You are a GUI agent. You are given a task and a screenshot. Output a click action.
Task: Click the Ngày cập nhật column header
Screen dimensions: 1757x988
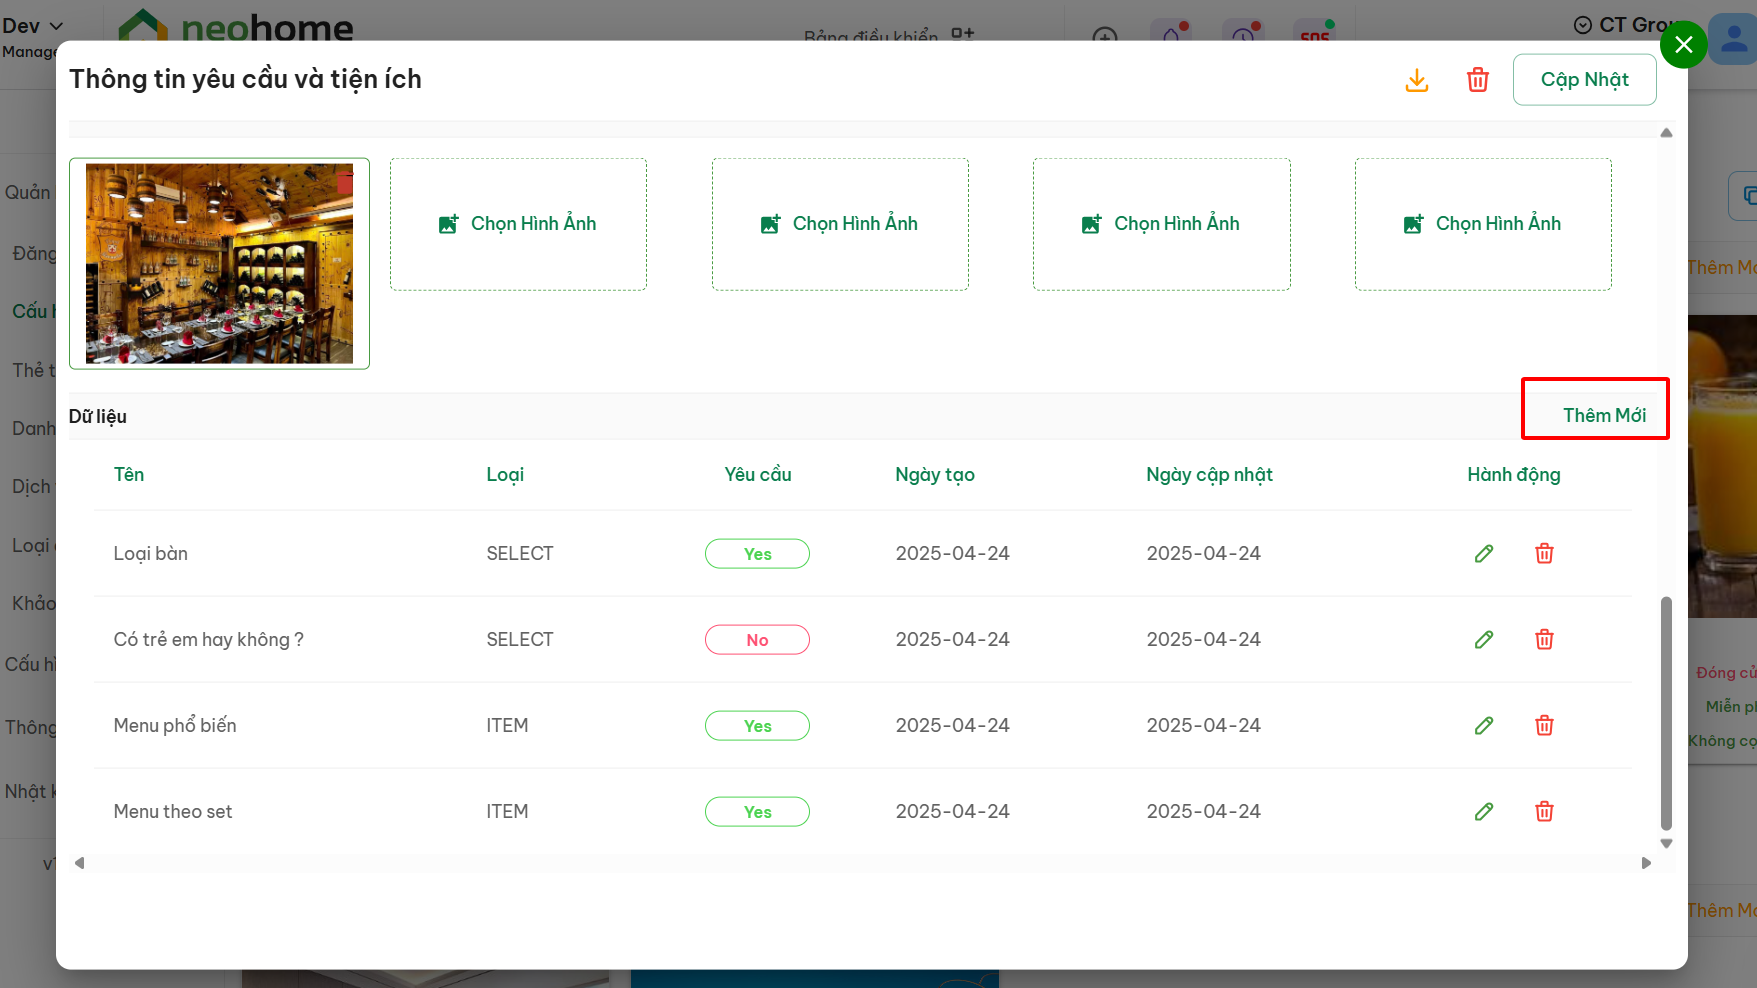[1209, 474]
